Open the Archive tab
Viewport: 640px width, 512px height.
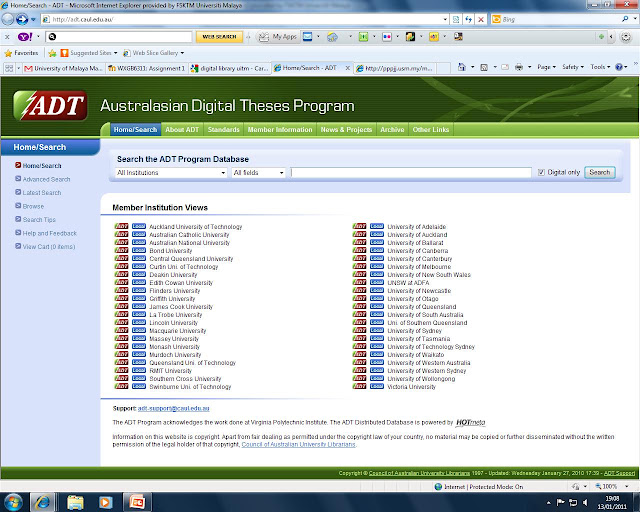[392, 129]
